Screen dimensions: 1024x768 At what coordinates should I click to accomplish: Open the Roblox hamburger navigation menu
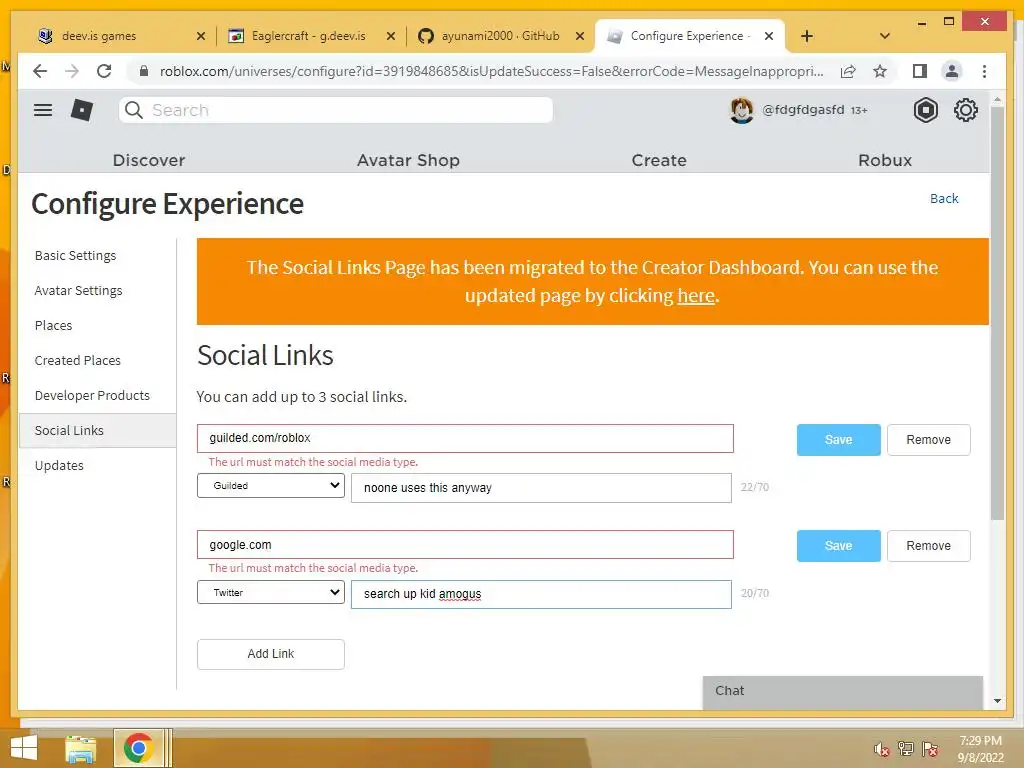click(x=43, y=110)
